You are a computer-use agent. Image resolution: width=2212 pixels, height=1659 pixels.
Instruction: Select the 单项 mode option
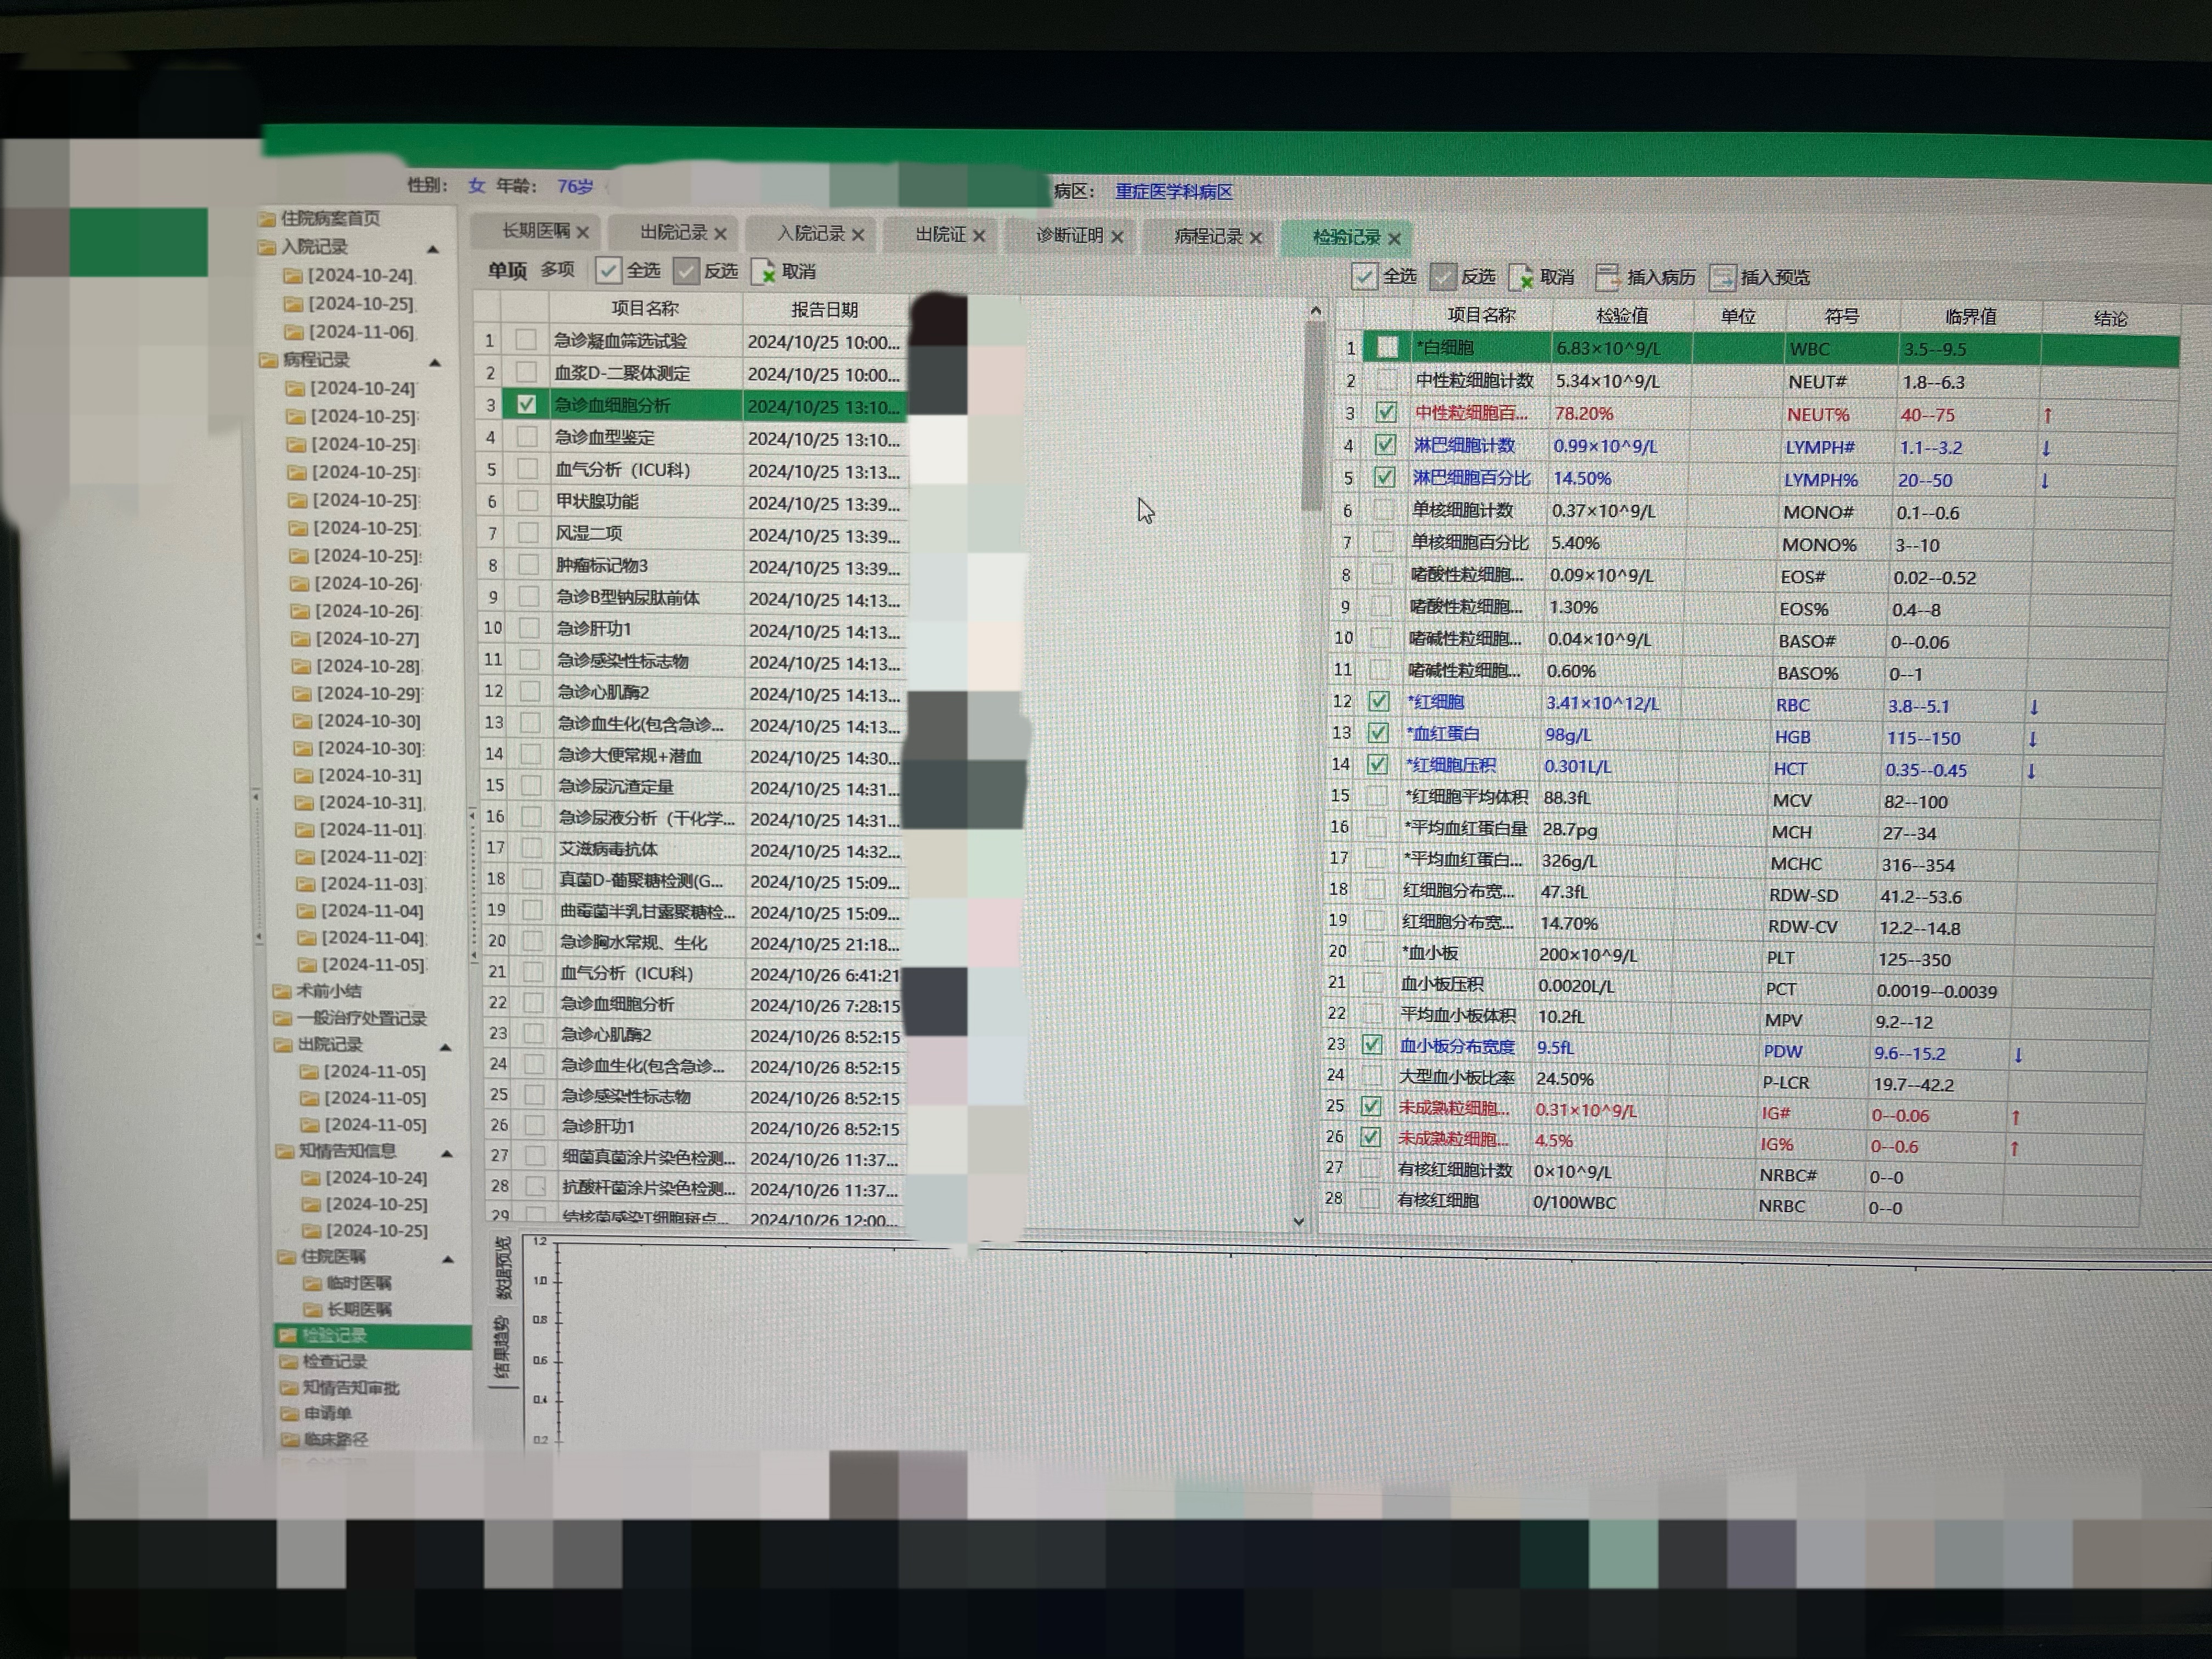click(x=508, y=270)
